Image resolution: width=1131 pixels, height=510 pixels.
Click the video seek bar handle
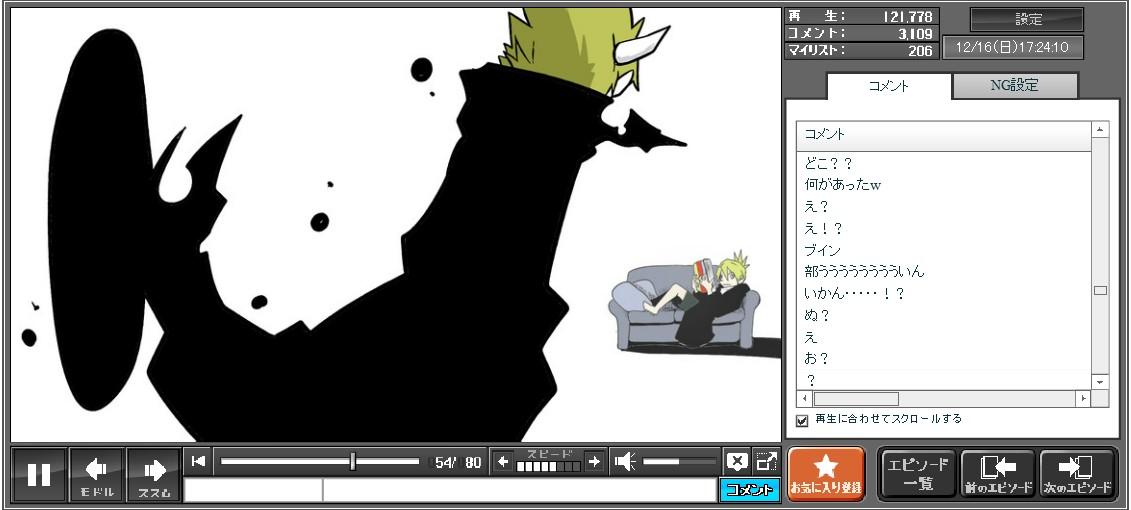click(352, 461)
